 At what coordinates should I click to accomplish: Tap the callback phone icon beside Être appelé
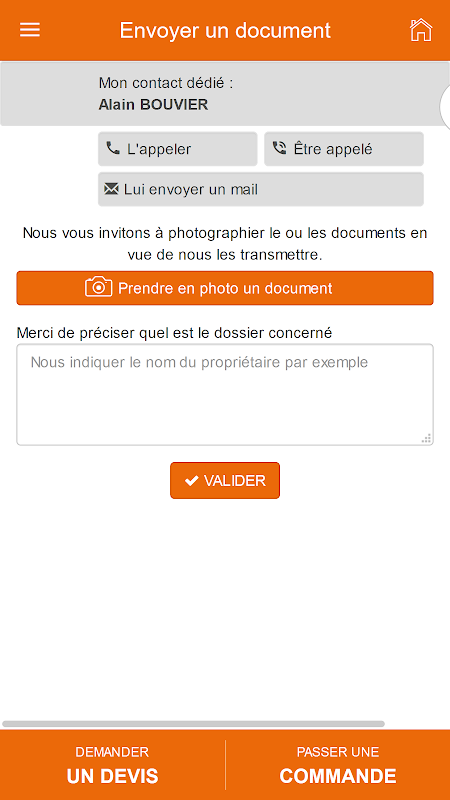point(279,148)
